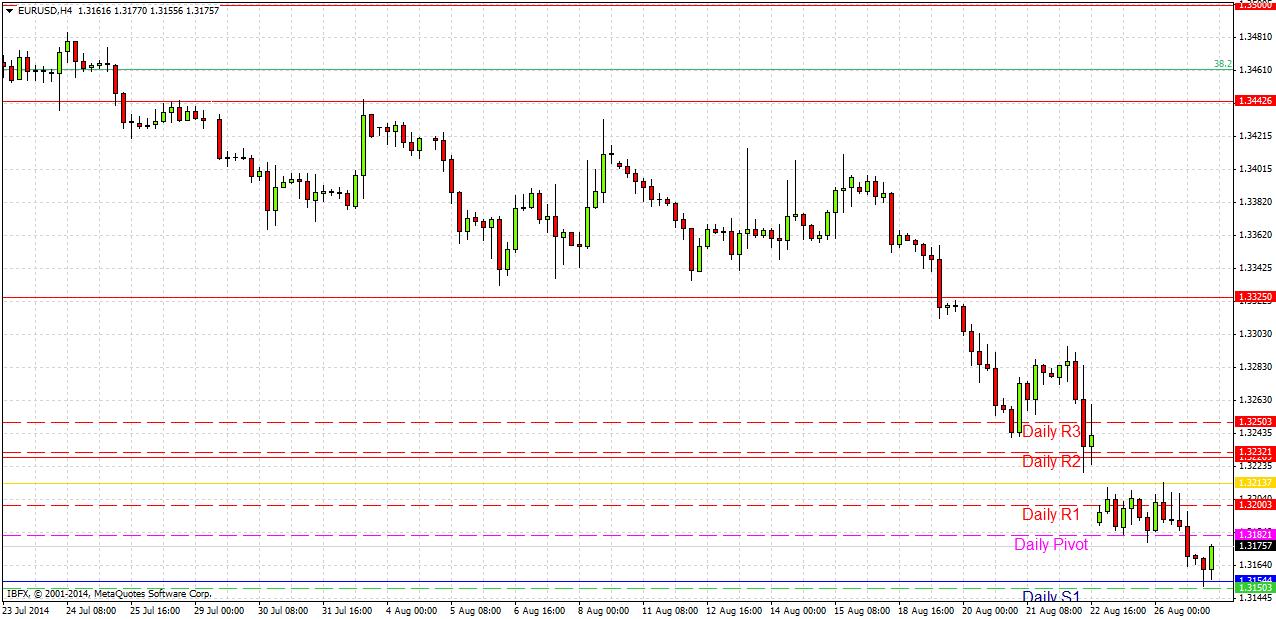Select the Daily R1 resistance label

(x=1049, y=514)
